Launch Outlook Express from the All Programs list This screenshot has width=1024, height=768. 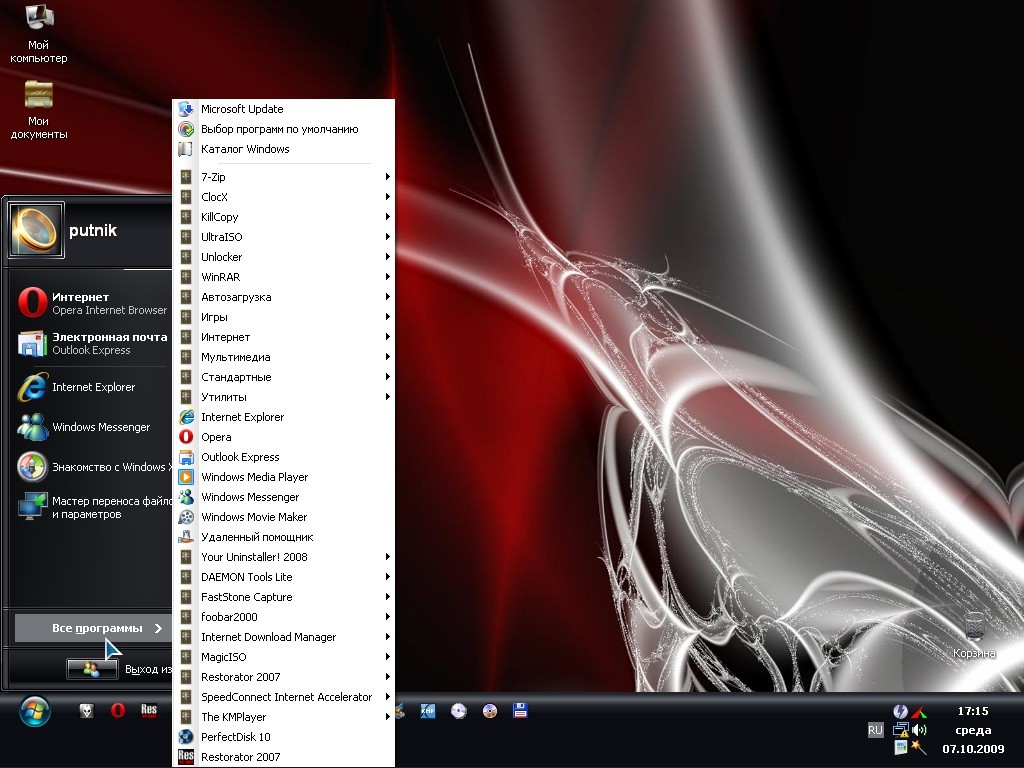(283, 457)
